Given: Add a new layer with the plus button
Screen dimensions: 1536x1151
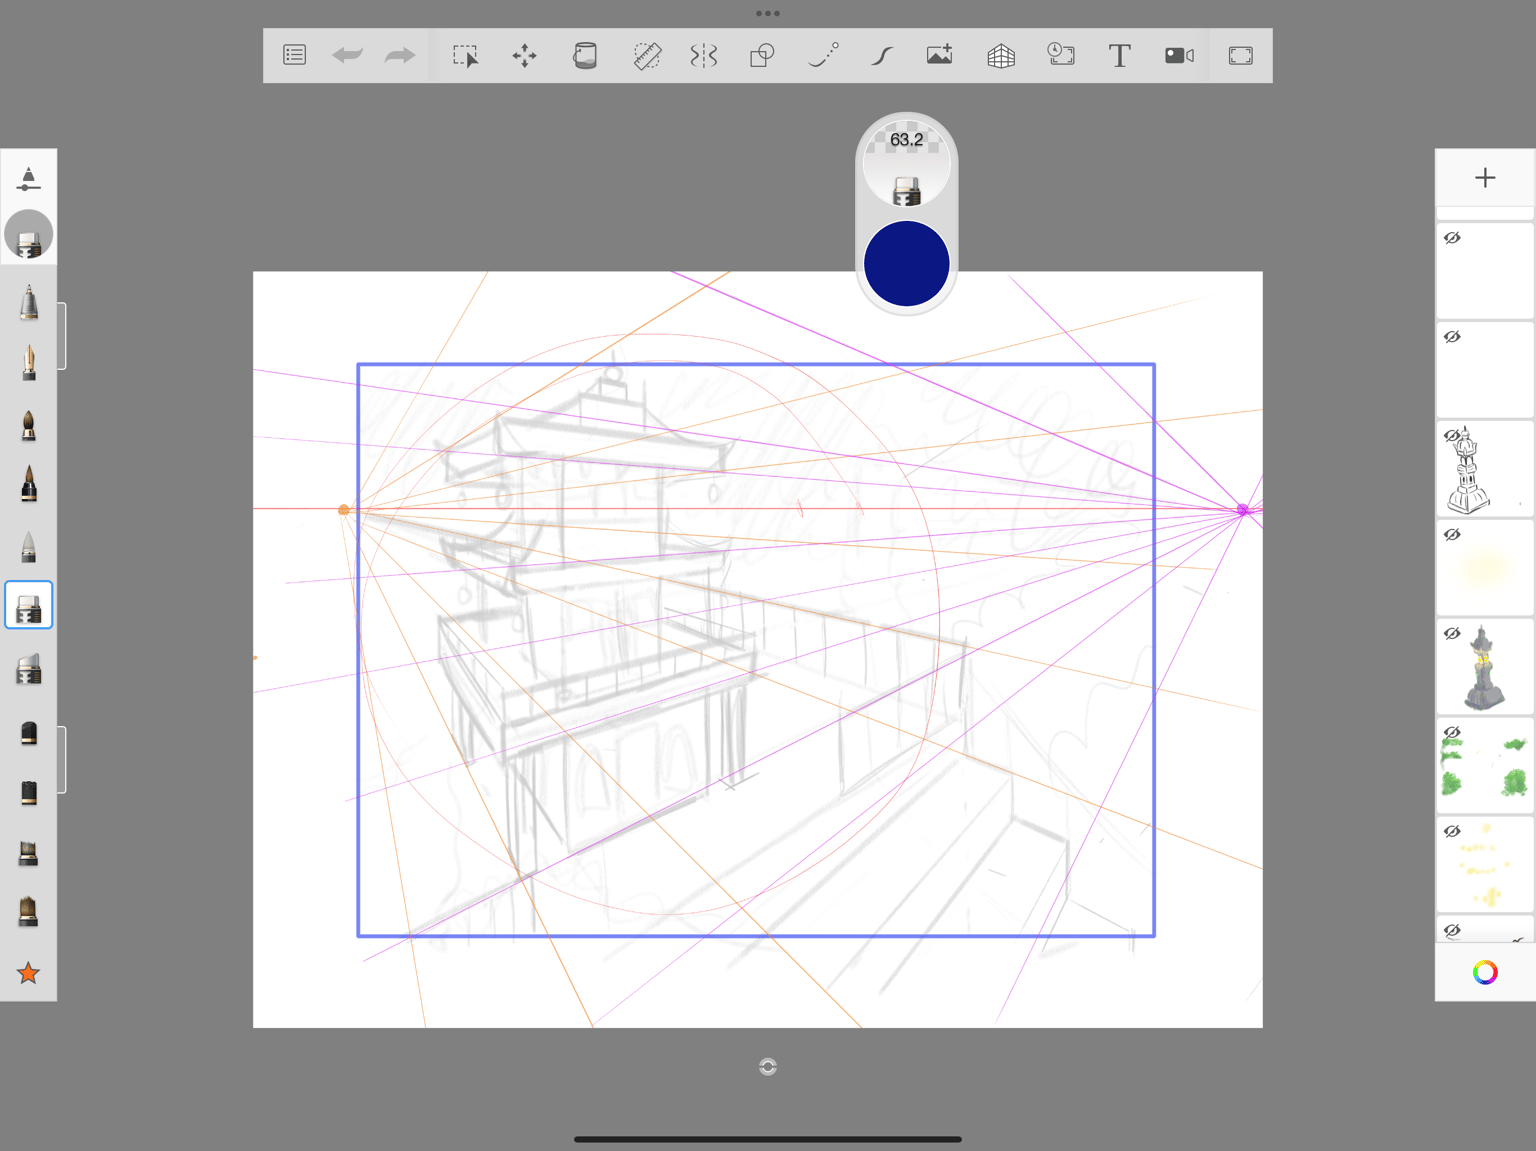Looking at the screenshot, I should [x=1485, y=178].
